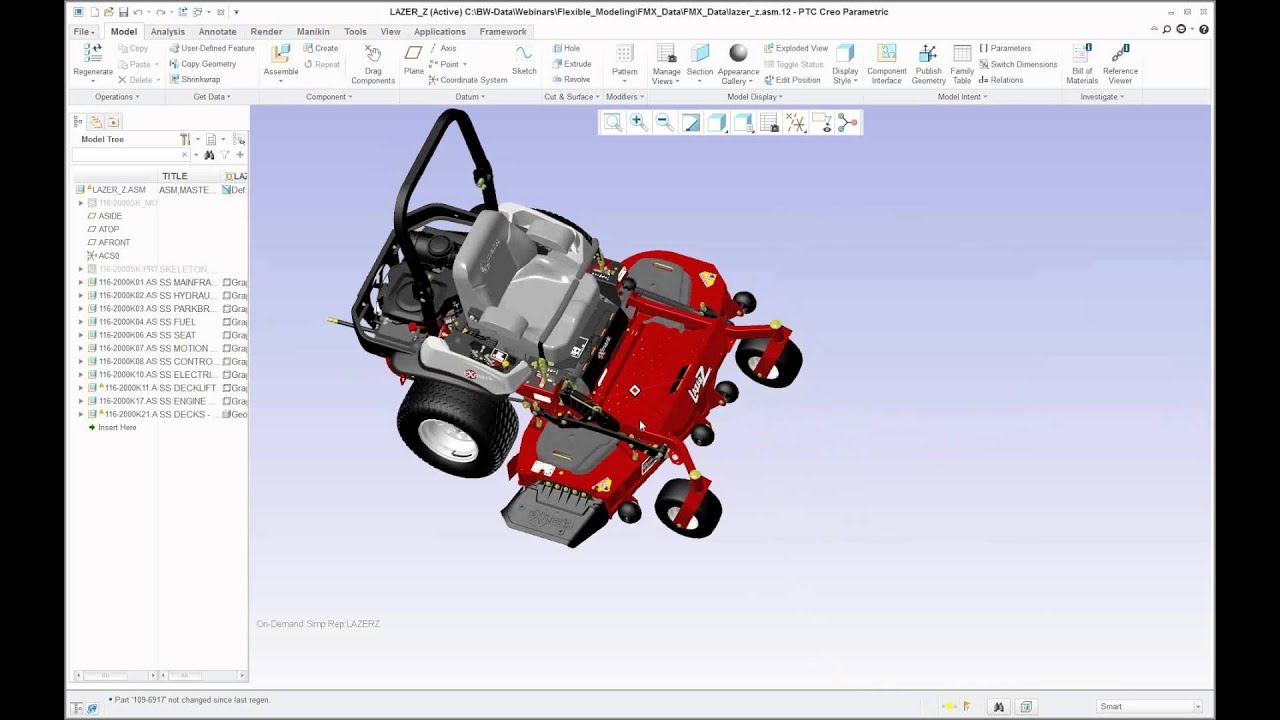Screen dimensions: 1280x720
Task: Click the Find binoculars icon in model tree
Action: click(x=209, y=155)
